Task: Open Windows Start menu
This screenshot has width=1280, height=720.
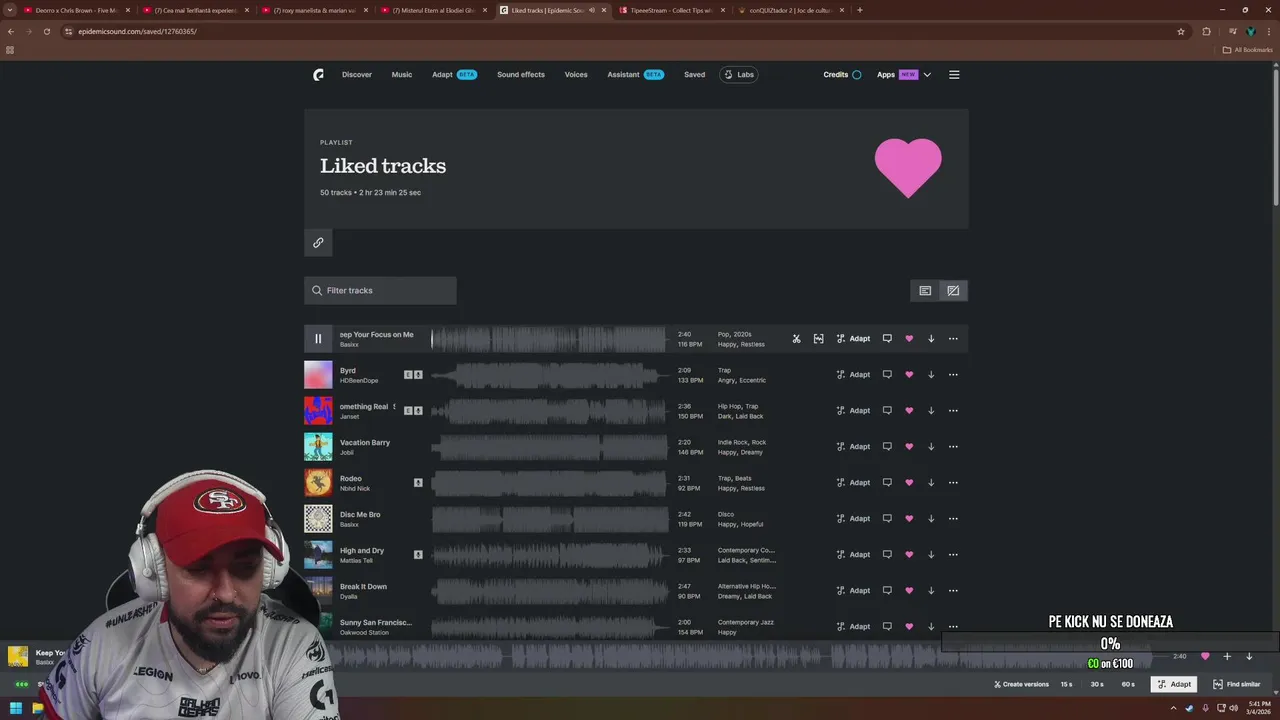Action: pos(16,709)
